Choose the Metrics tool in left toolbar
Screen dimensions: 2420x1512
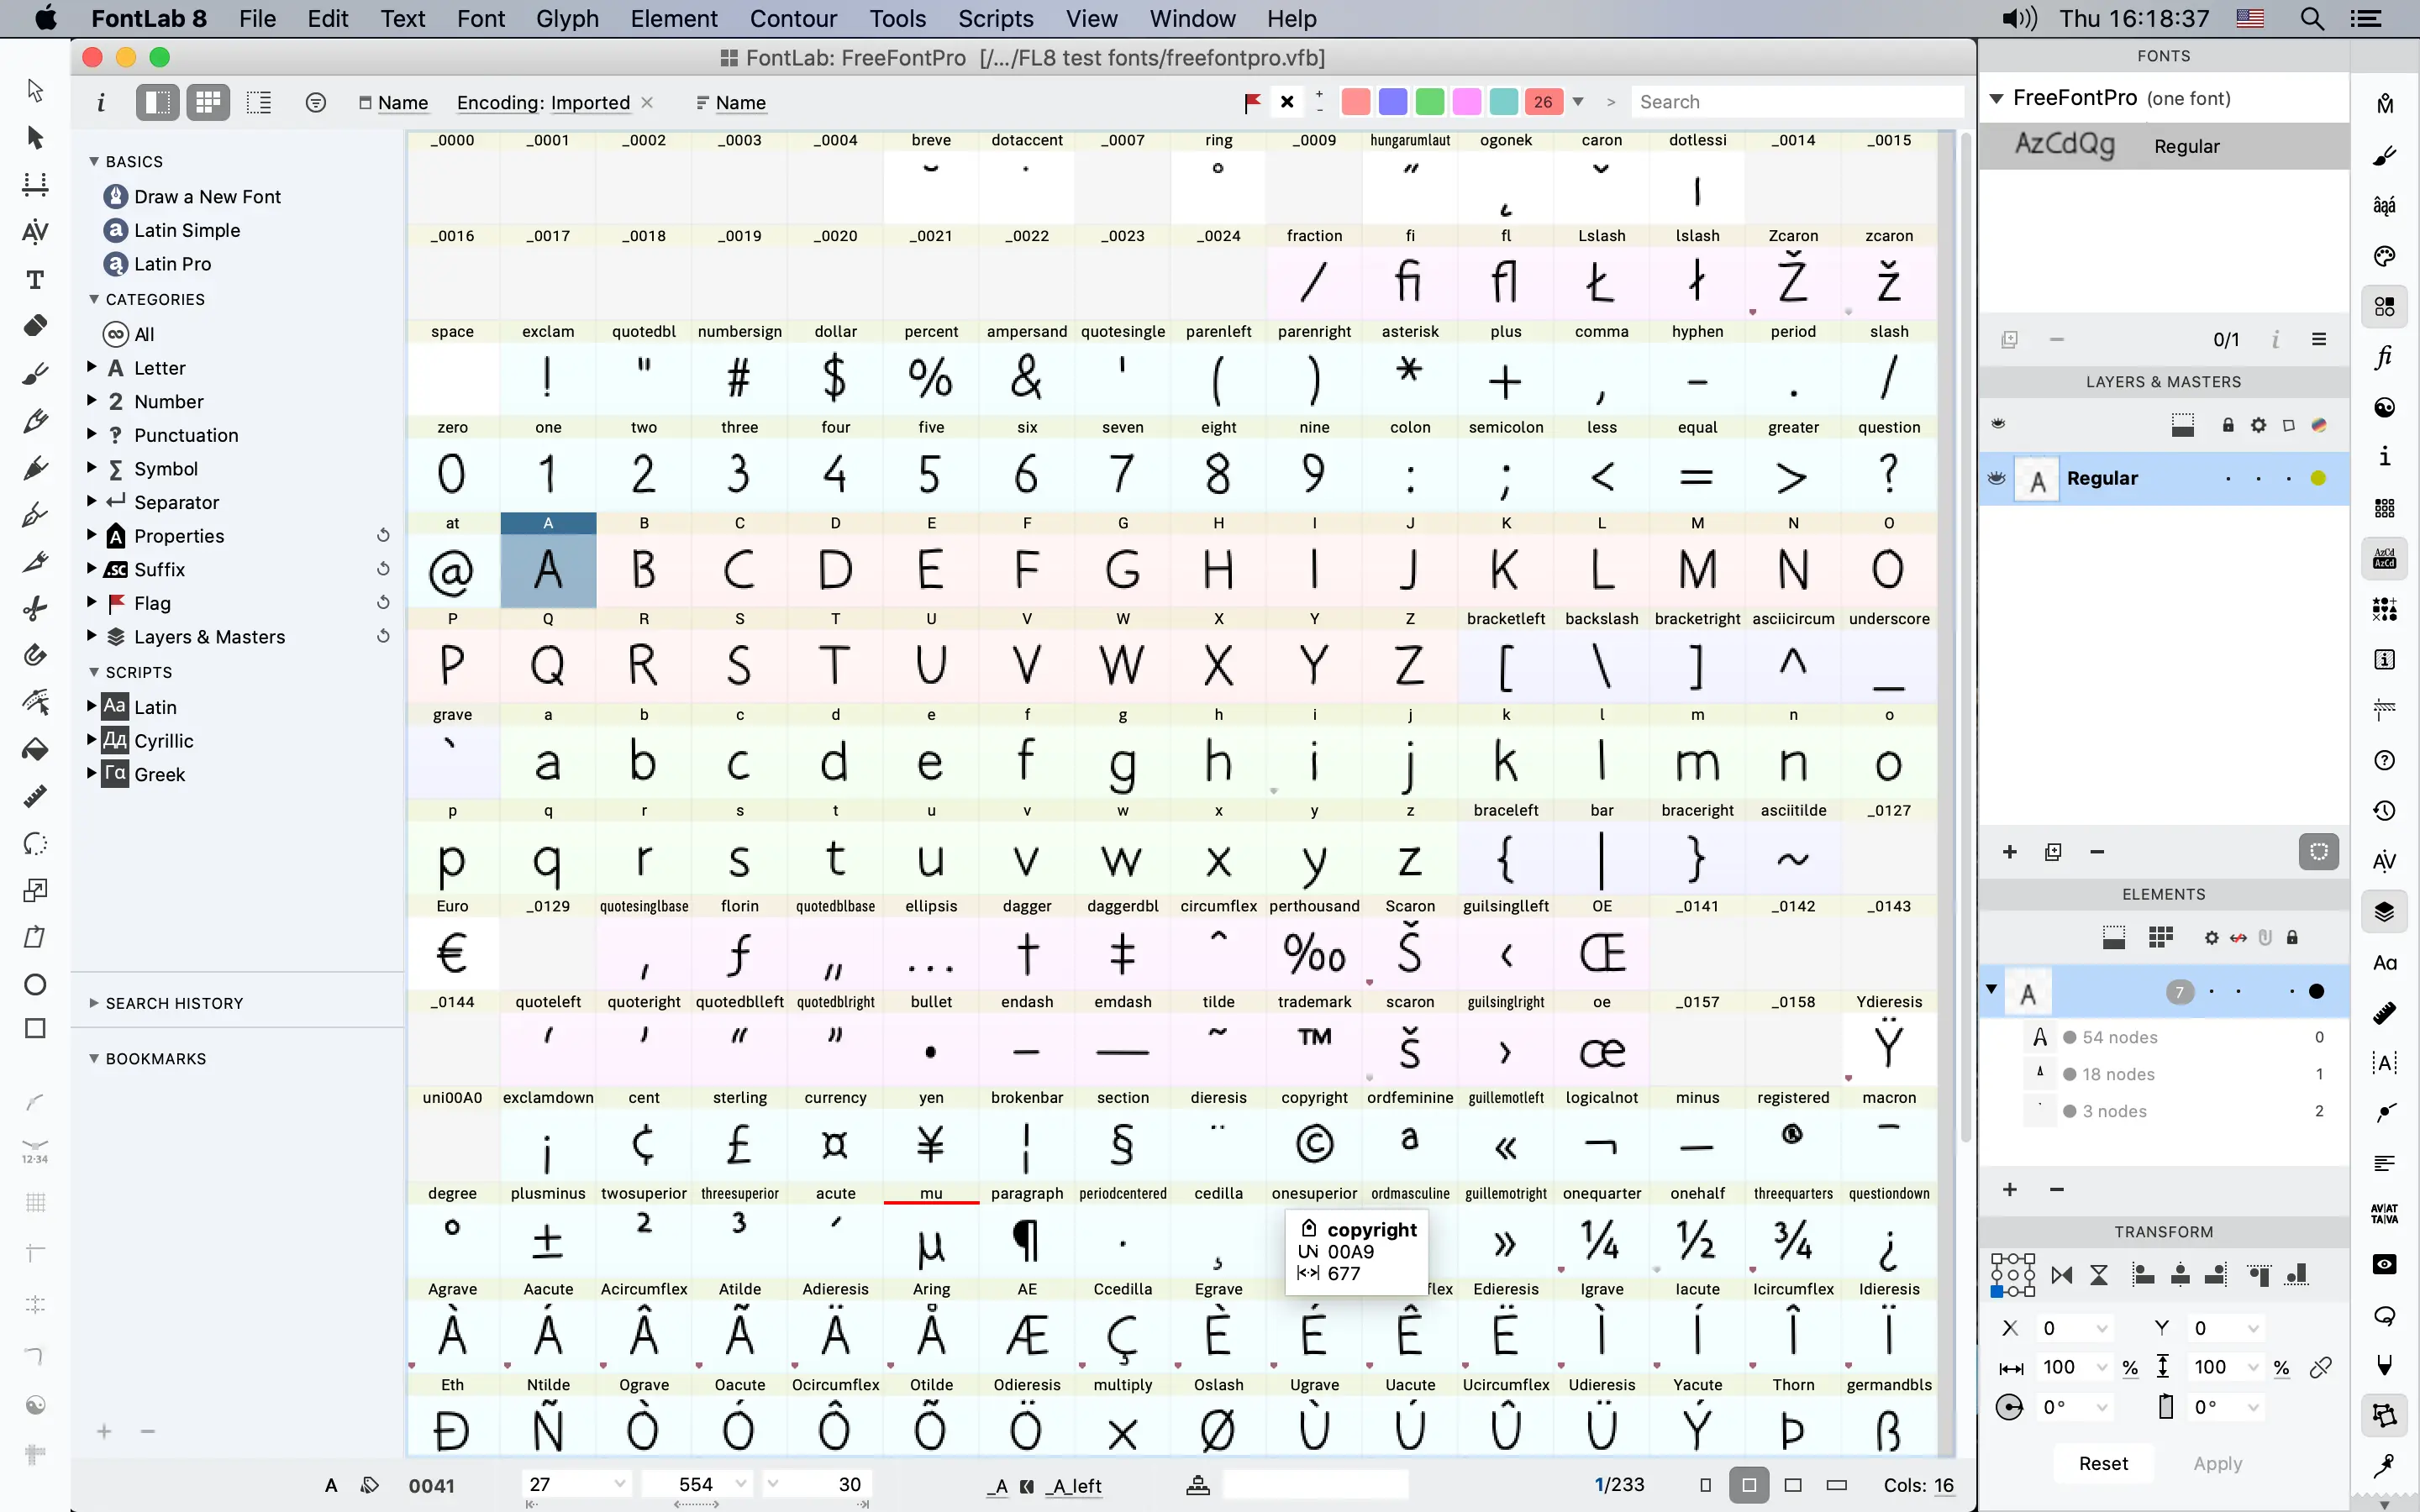(35, 184)
